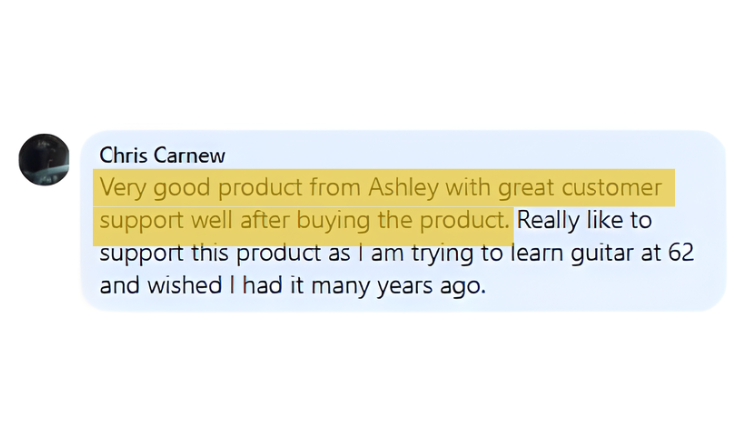Click the yellow highlighted first sentence

(380, 189)
